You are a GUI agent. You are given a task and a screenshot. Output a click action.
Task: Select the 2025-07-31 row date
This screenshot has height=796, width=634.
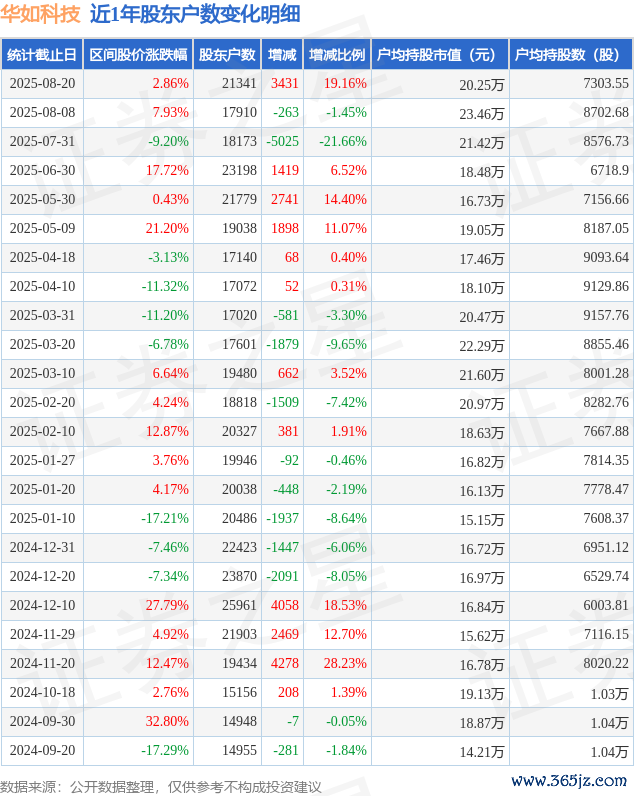click(42, 141)
